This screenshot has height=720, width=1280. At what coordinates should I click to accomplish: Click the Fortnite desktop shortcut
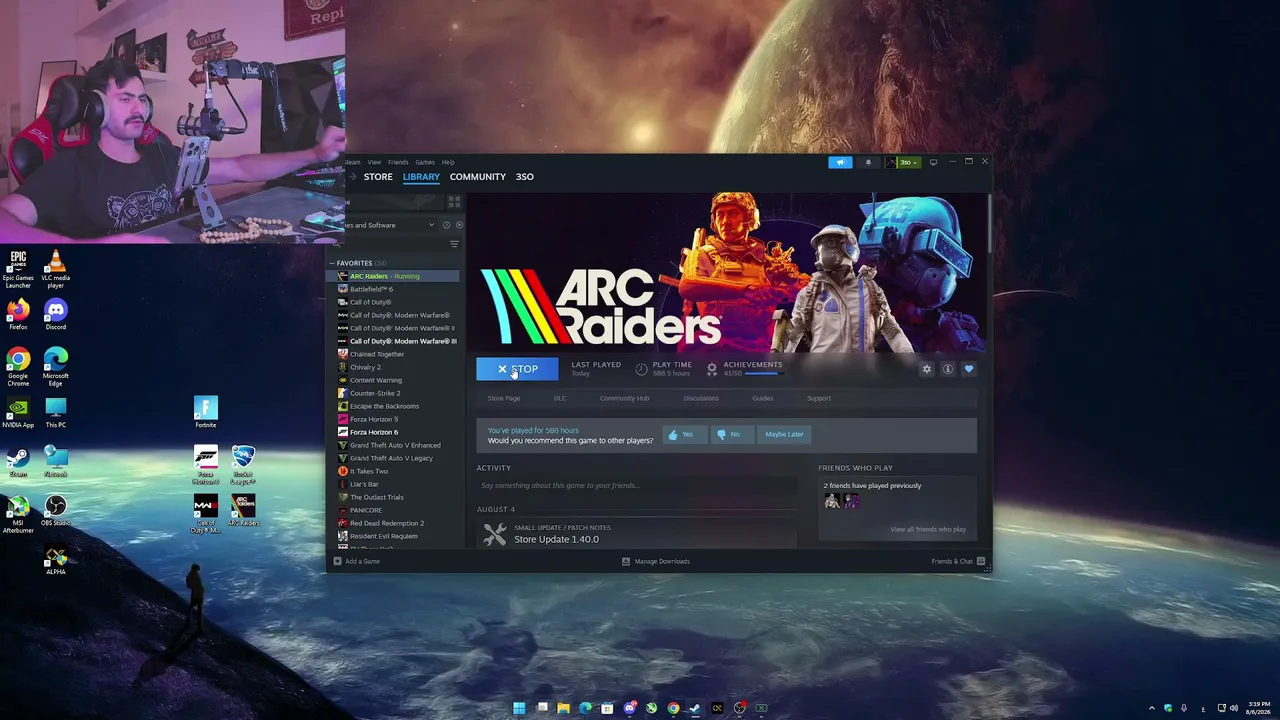[x=206, y=413]
